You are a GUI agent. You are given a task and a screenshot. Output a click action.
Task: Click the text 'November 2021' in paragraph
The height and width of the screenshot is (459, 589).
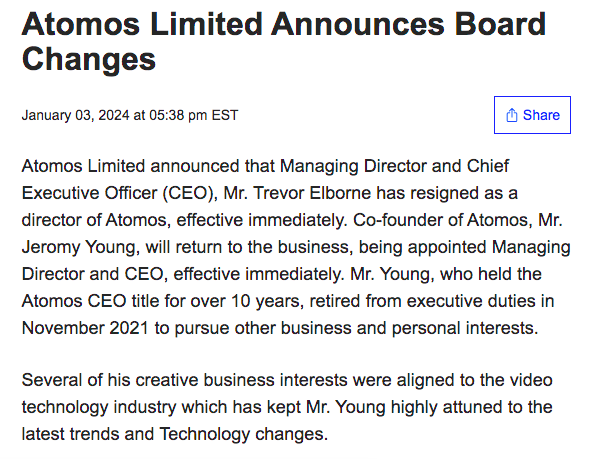click(x=85, y=328)
